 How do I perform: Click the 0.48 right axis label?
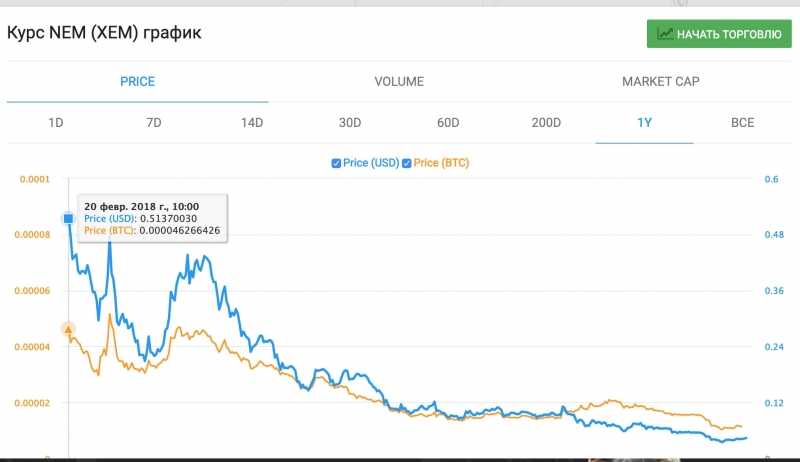click(x=774, y=235)
